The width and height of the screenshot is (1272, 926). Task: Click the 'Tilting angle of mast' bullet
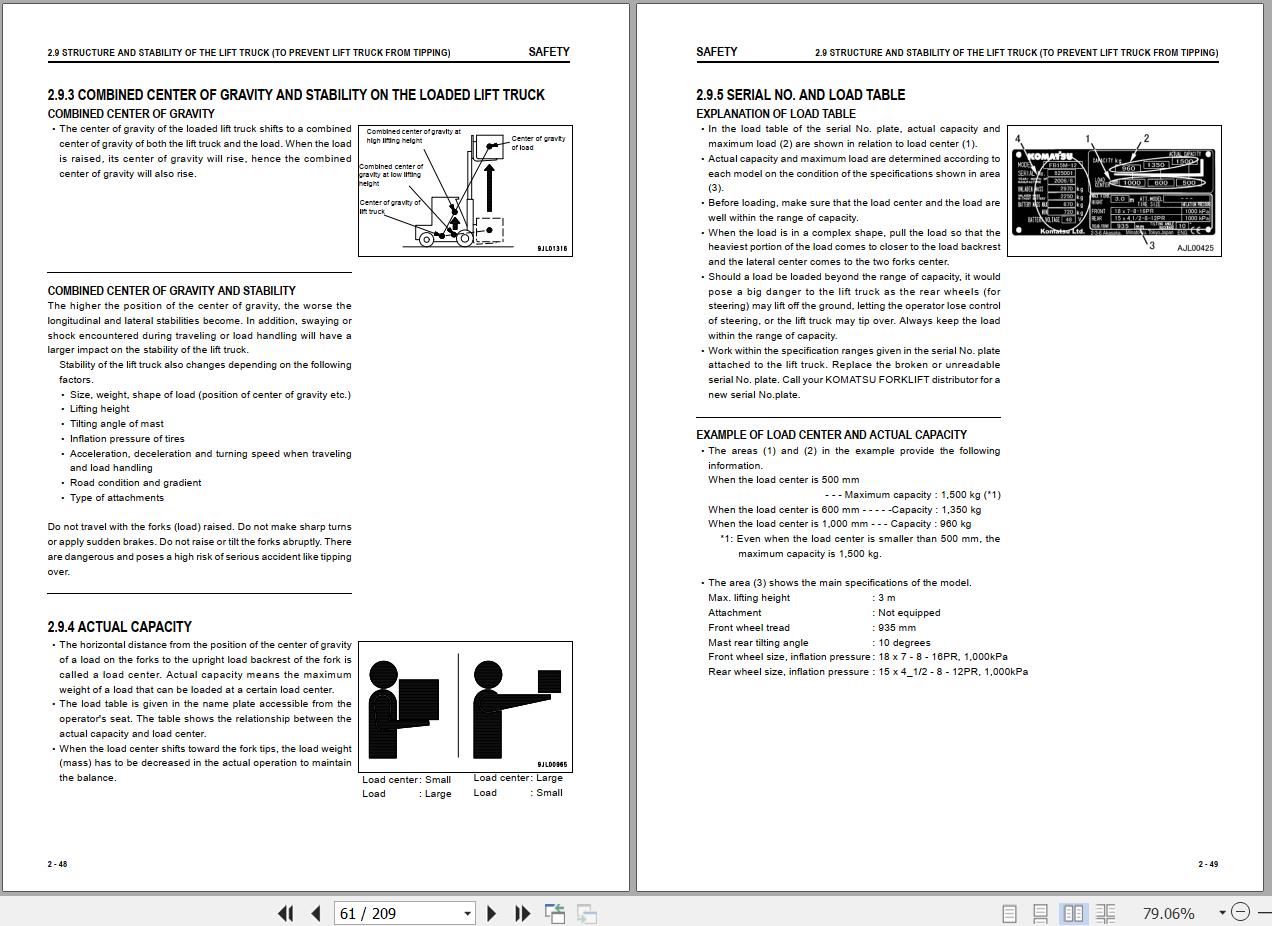[116, 424]
